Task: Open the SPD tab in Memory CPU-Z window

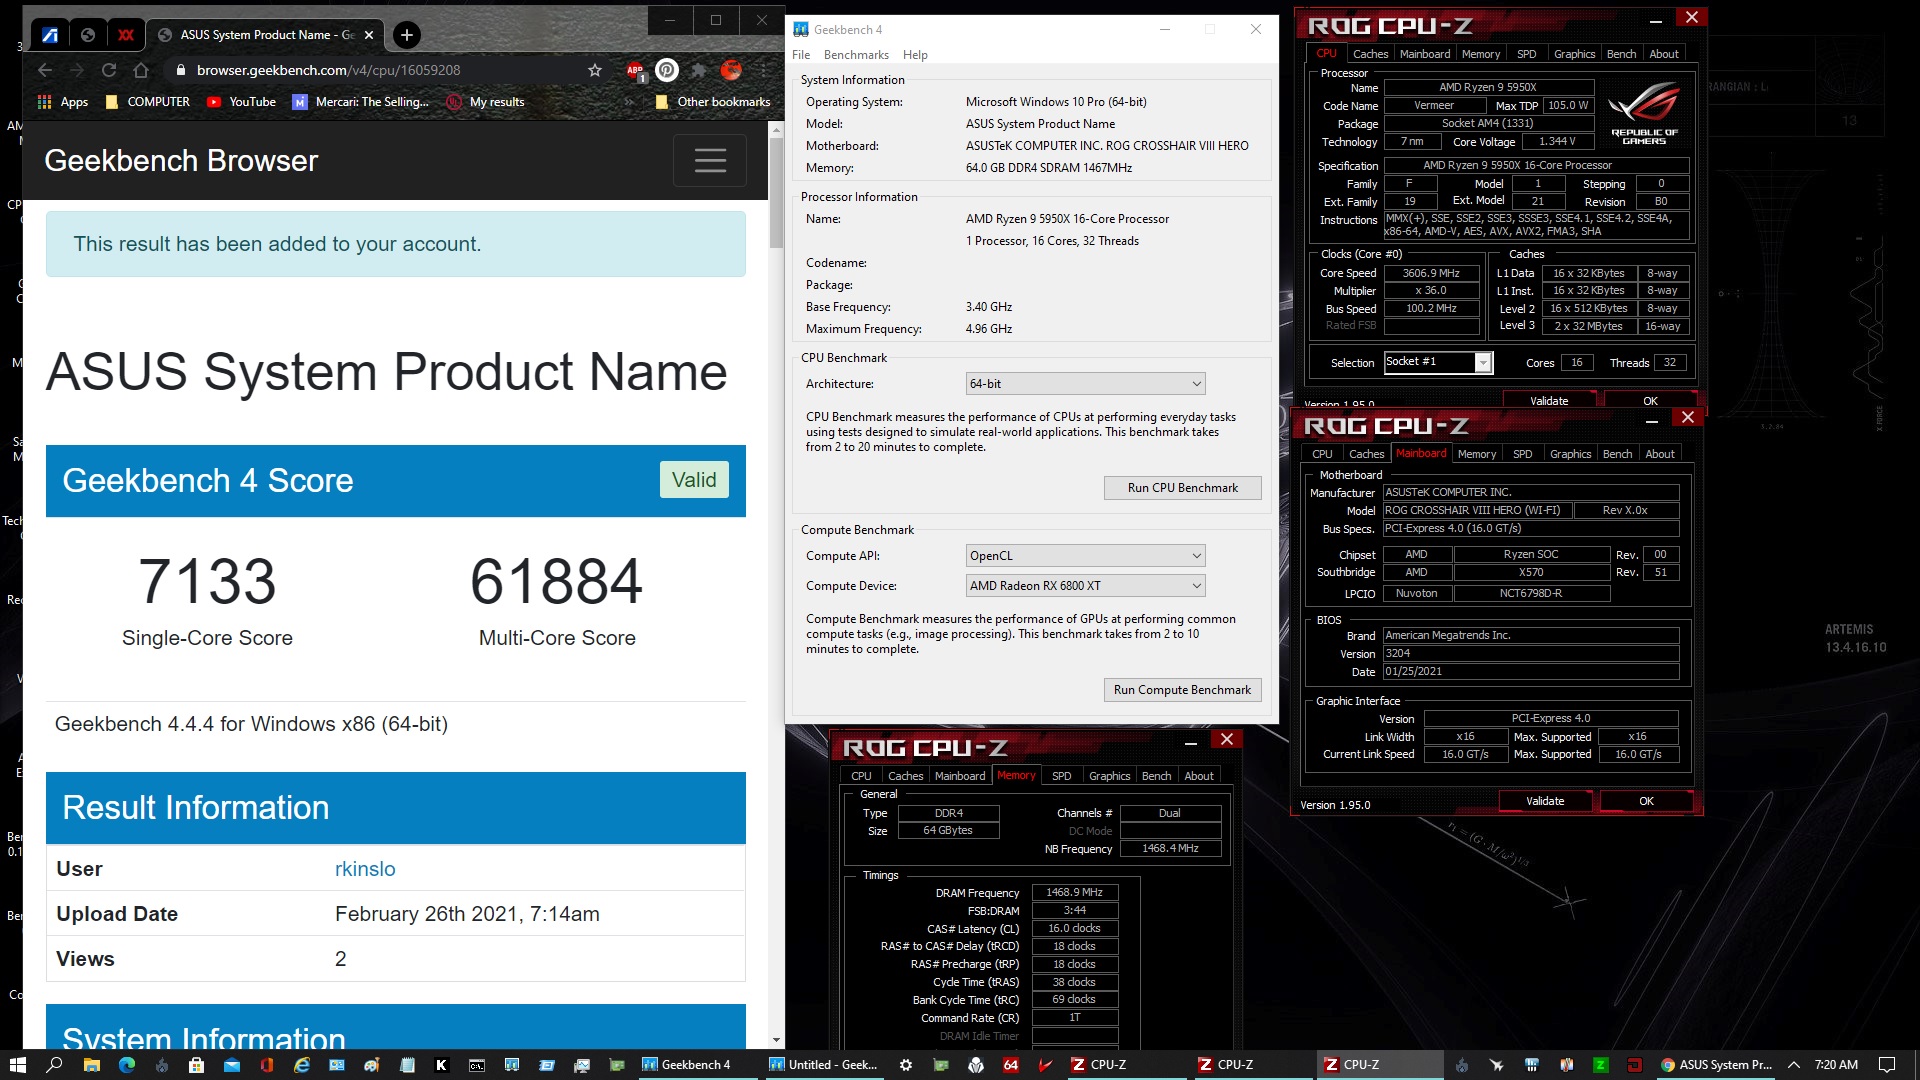Action: pos(1061,776)
